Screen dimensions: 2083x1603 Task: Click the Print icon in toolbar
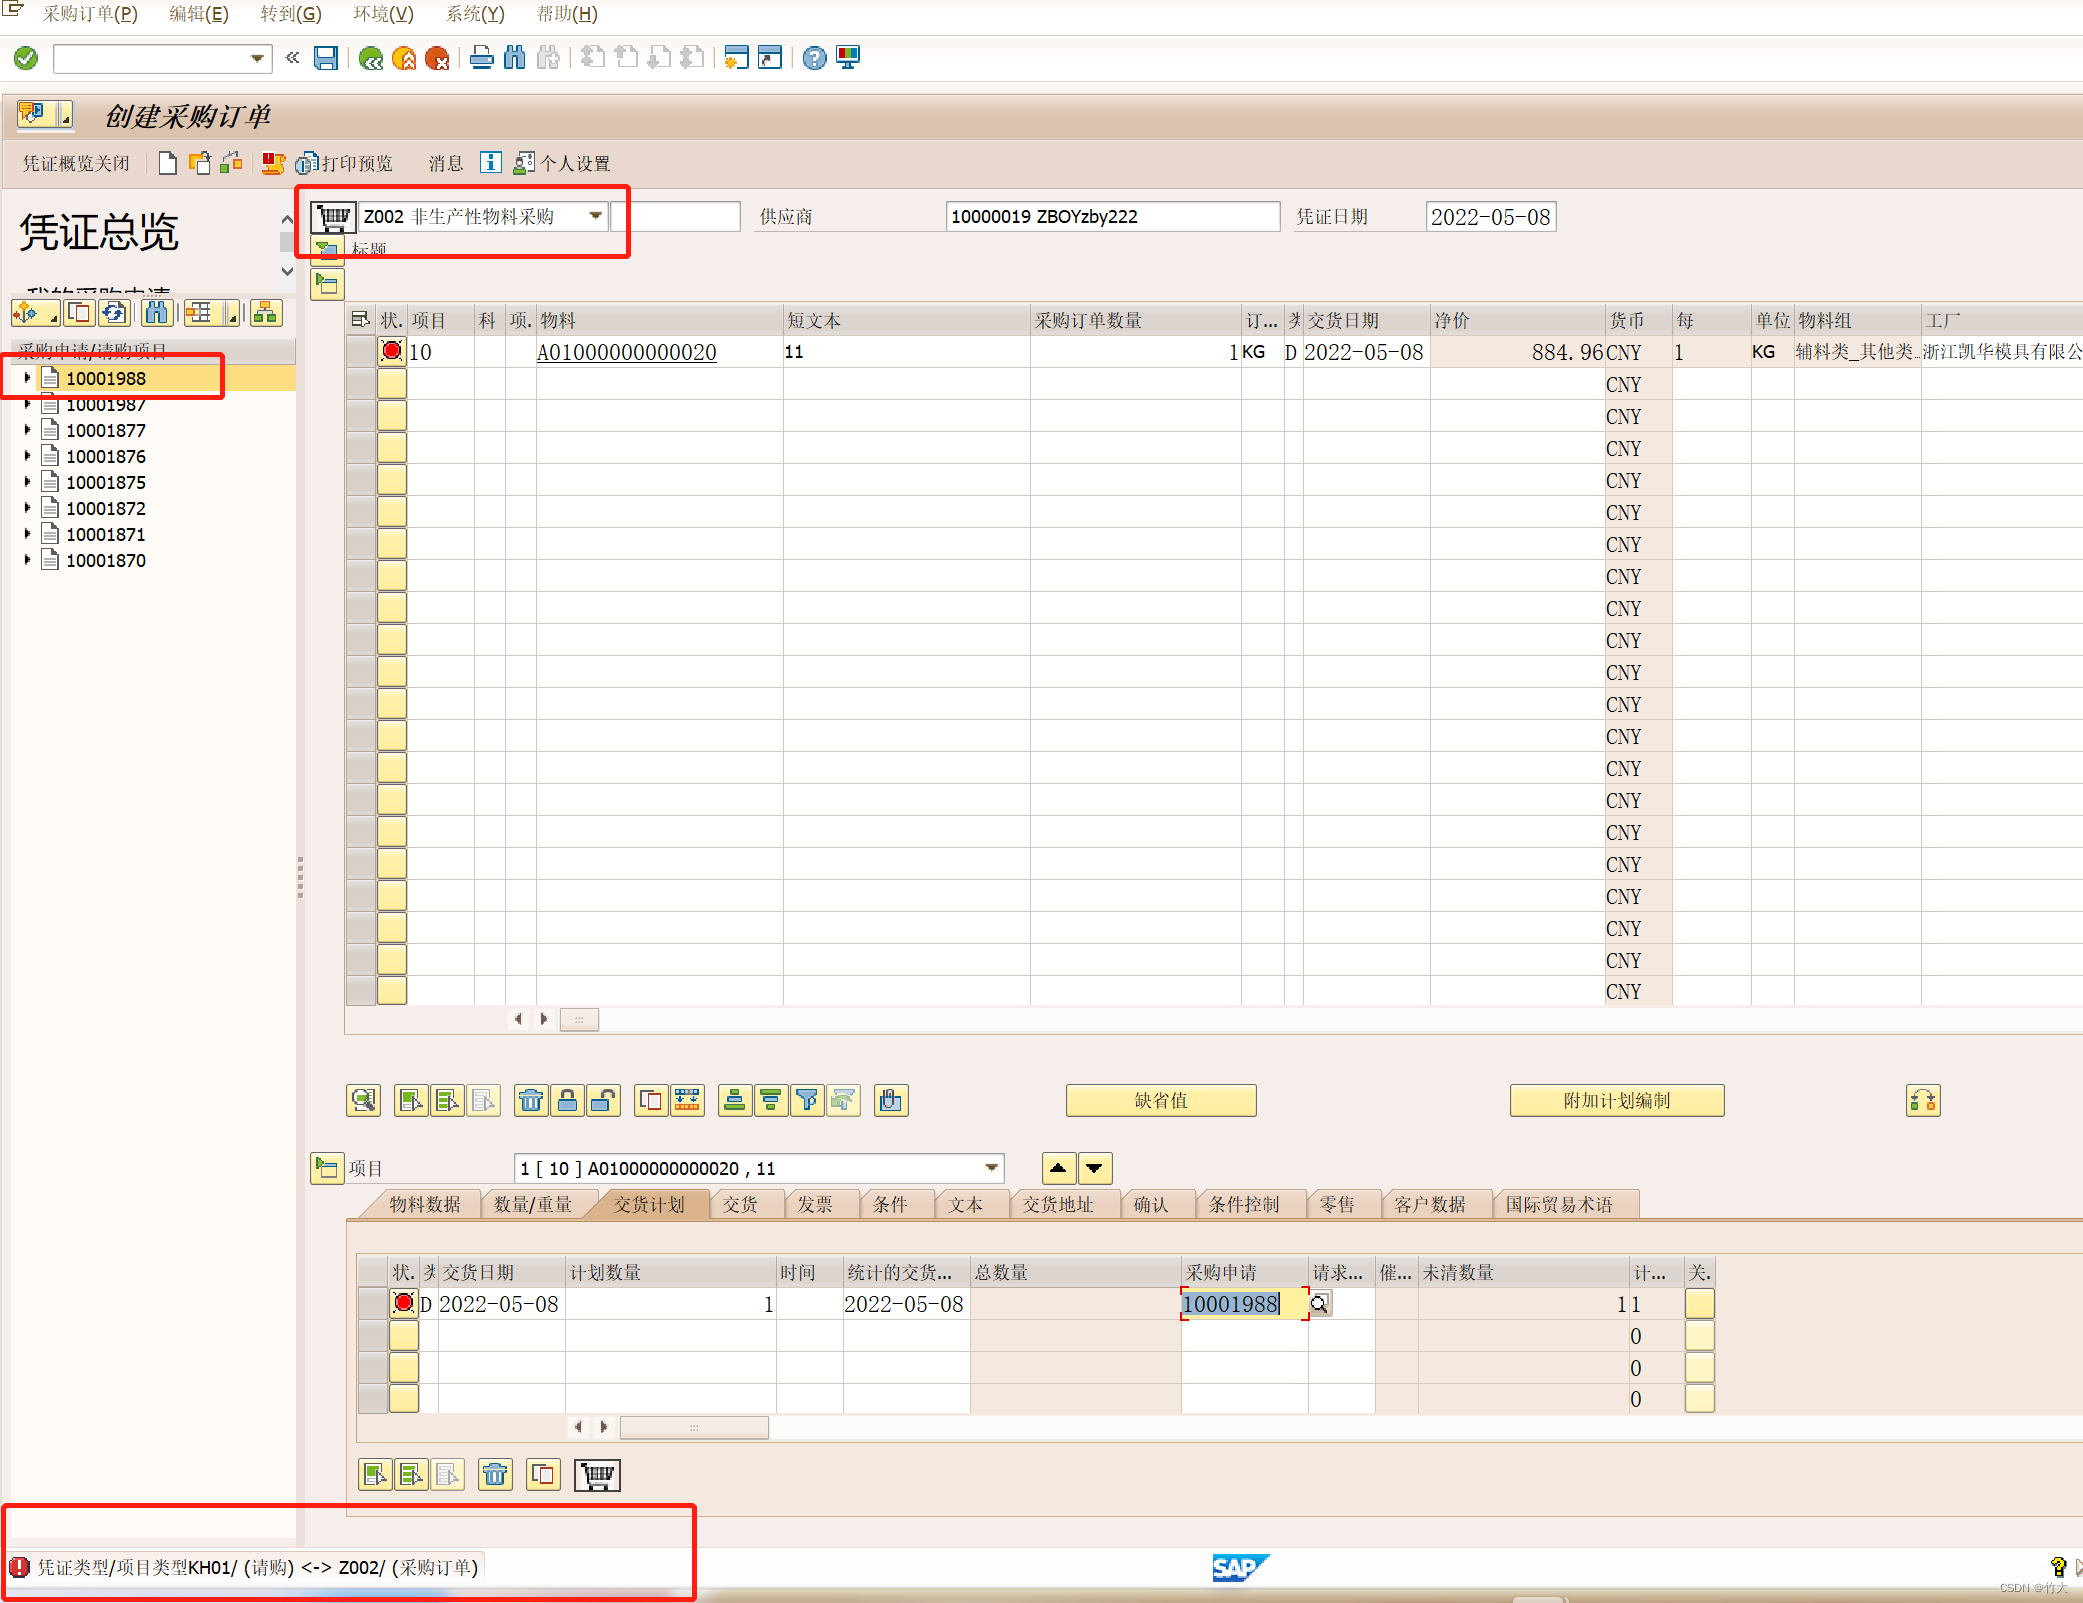coord(481,58)
